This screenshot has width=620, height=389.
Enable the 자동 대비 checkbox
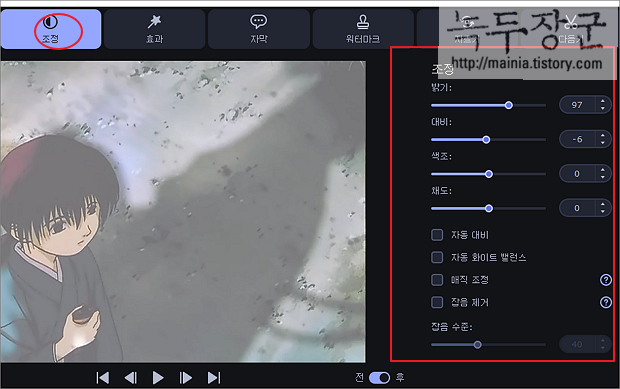coord(437,235)
